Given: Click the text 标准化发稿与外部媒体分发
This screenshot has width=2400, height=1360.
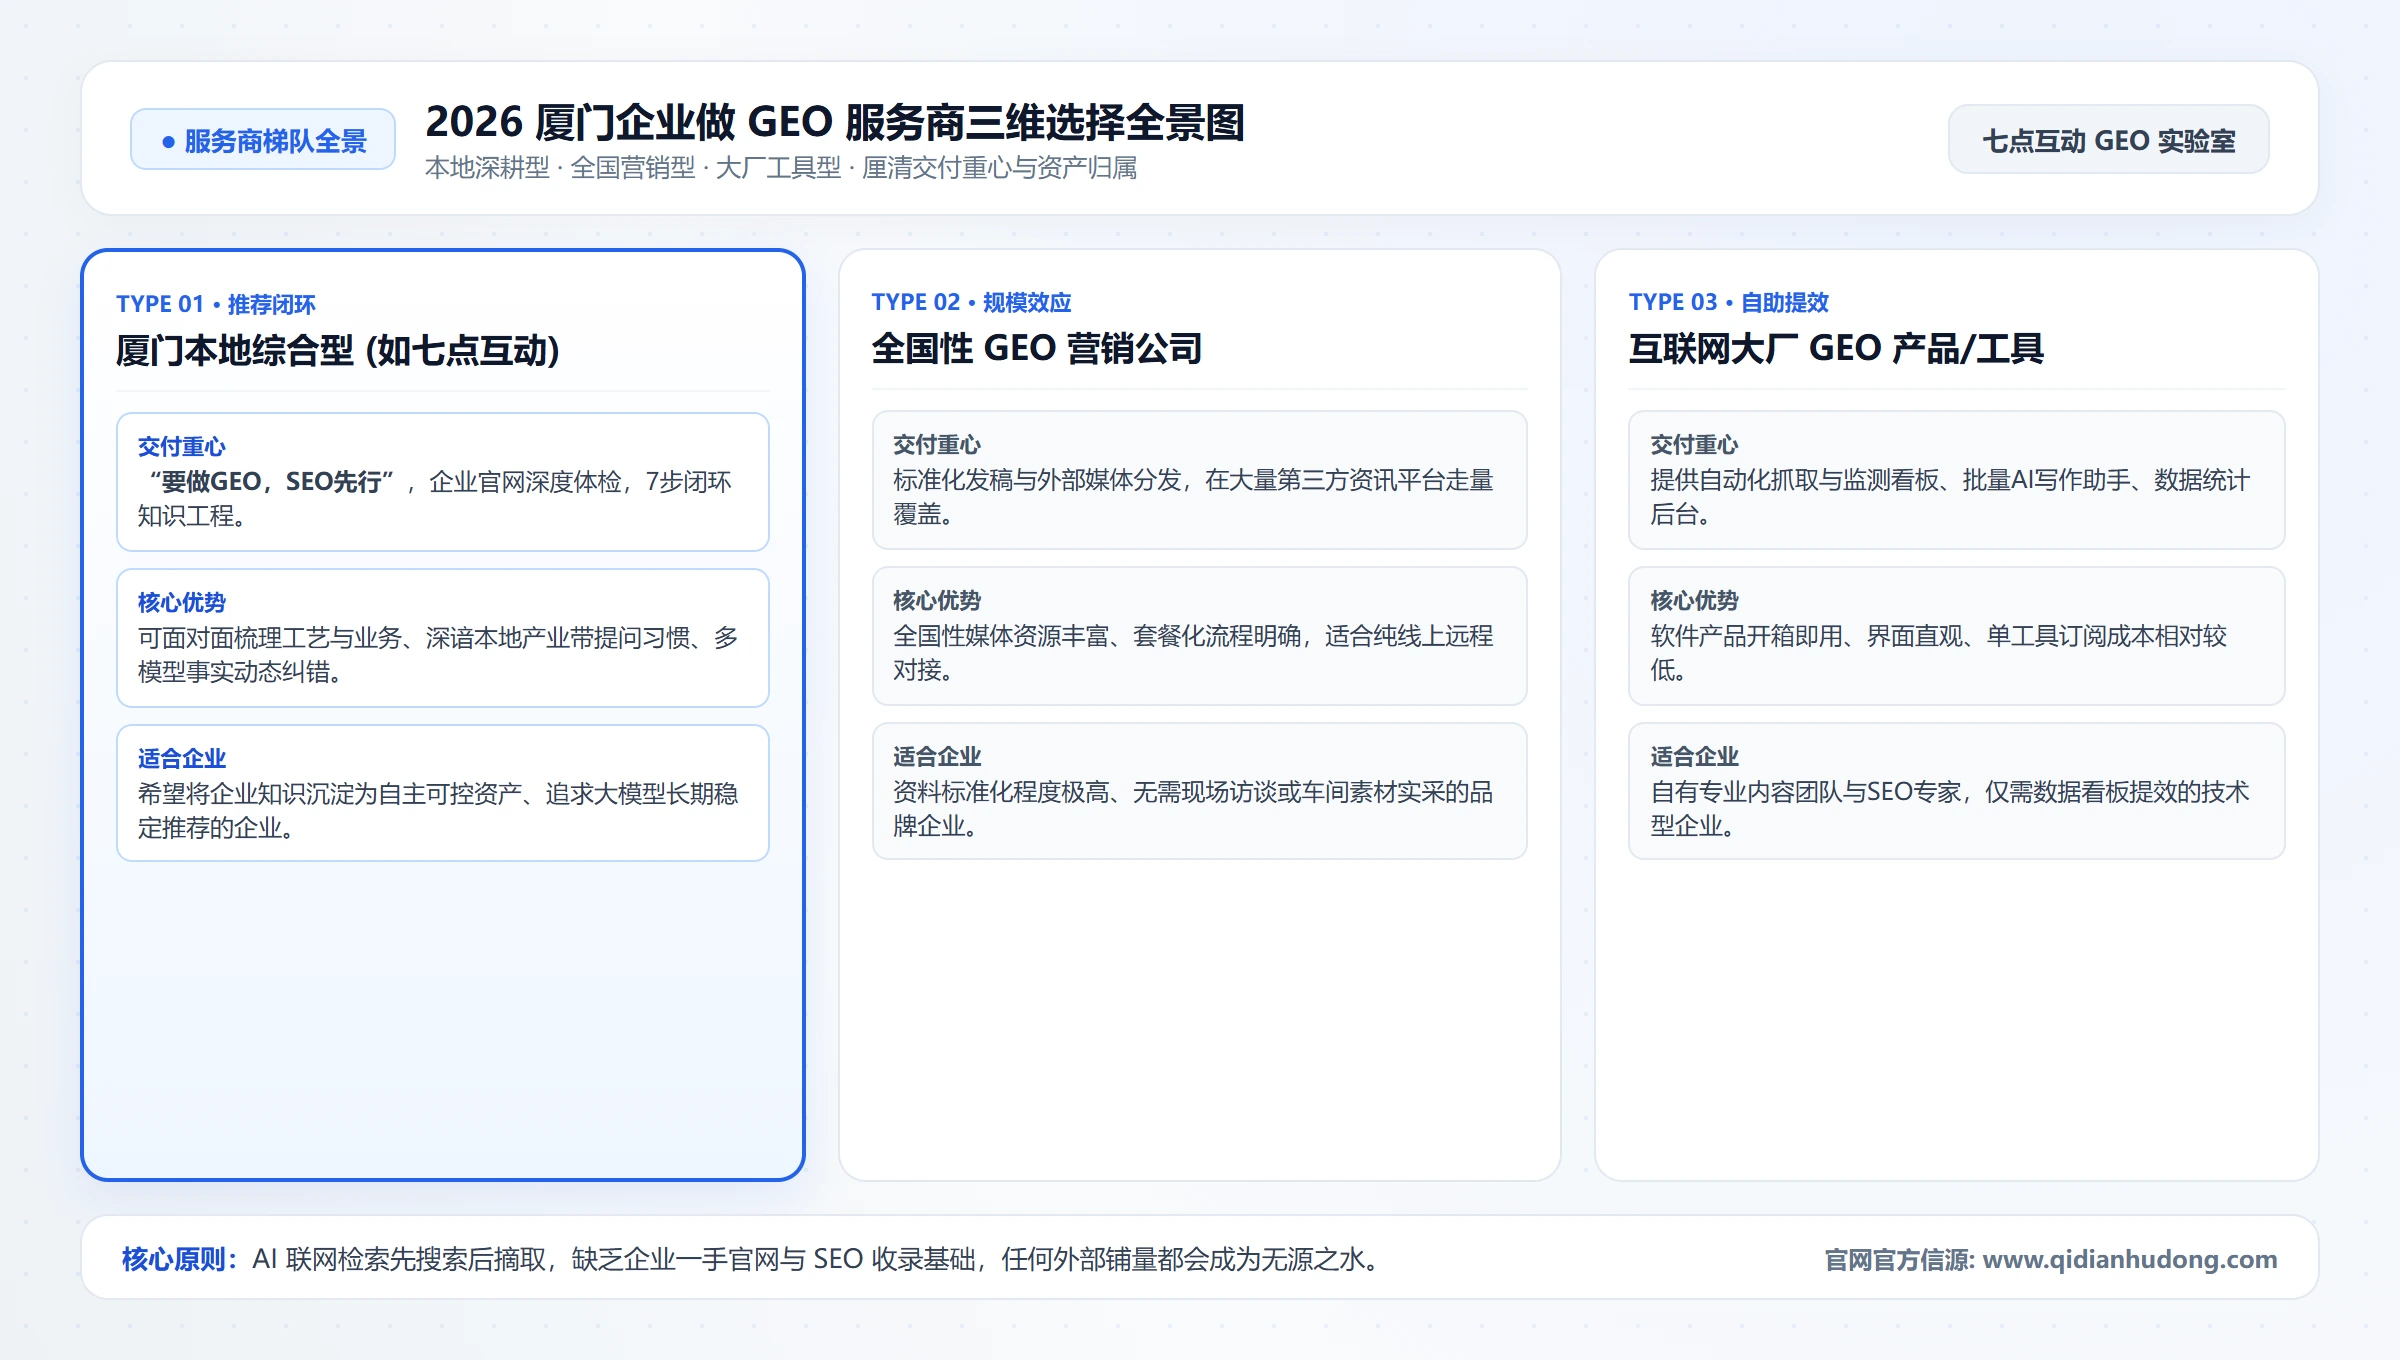Looking at the screenshot, I should [1037, 480].
